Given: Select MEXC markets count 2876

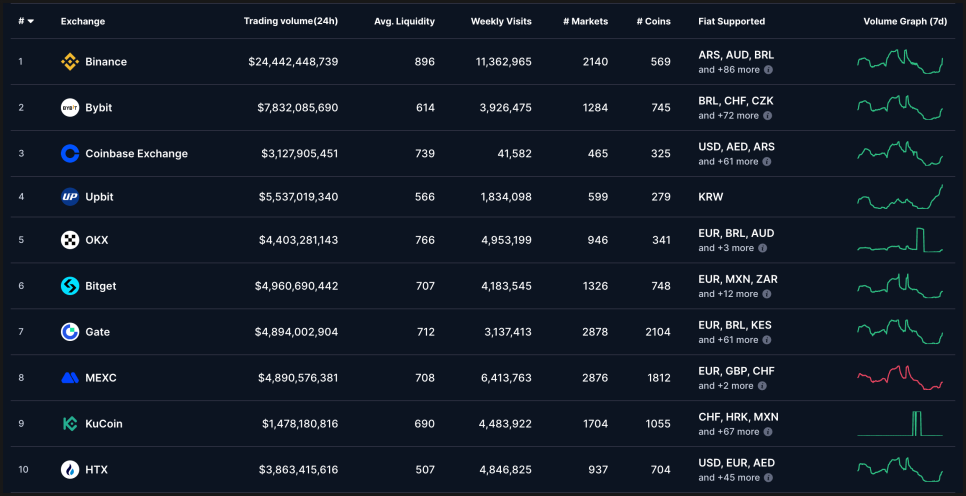Looking at the screenshot, I should pyautogui.click(x=595, y=378).
